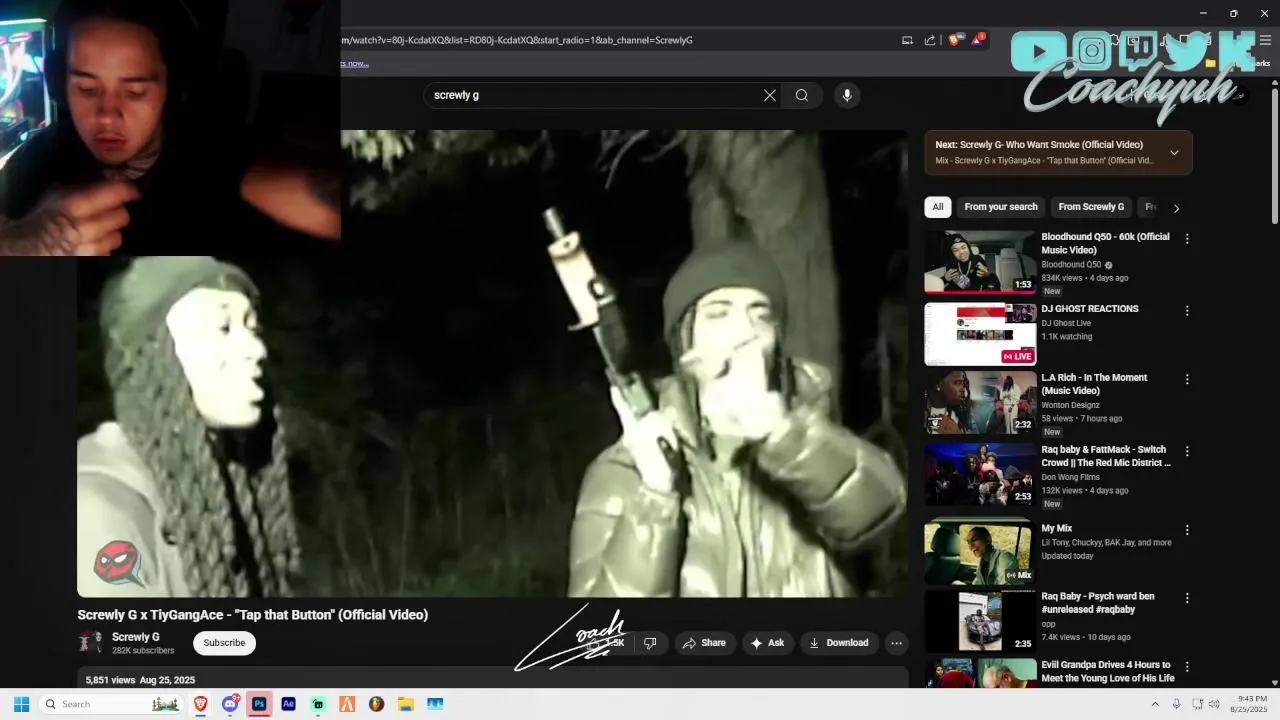The image size is (1280, 720).
Task: Dislike the video with the thumbs-down icon
Action: [650, 643]
